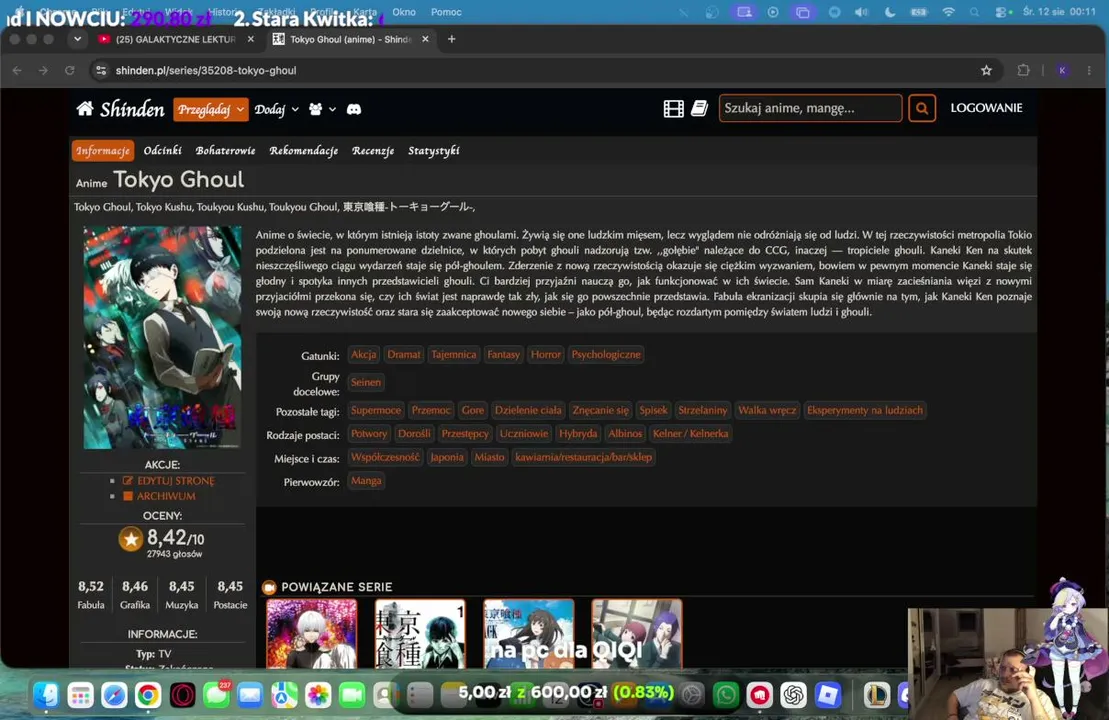Image resolution: width=1109 pixels, height=720 pixels.
Task: Reload the page in Chrome
Action: pos(69,70)
